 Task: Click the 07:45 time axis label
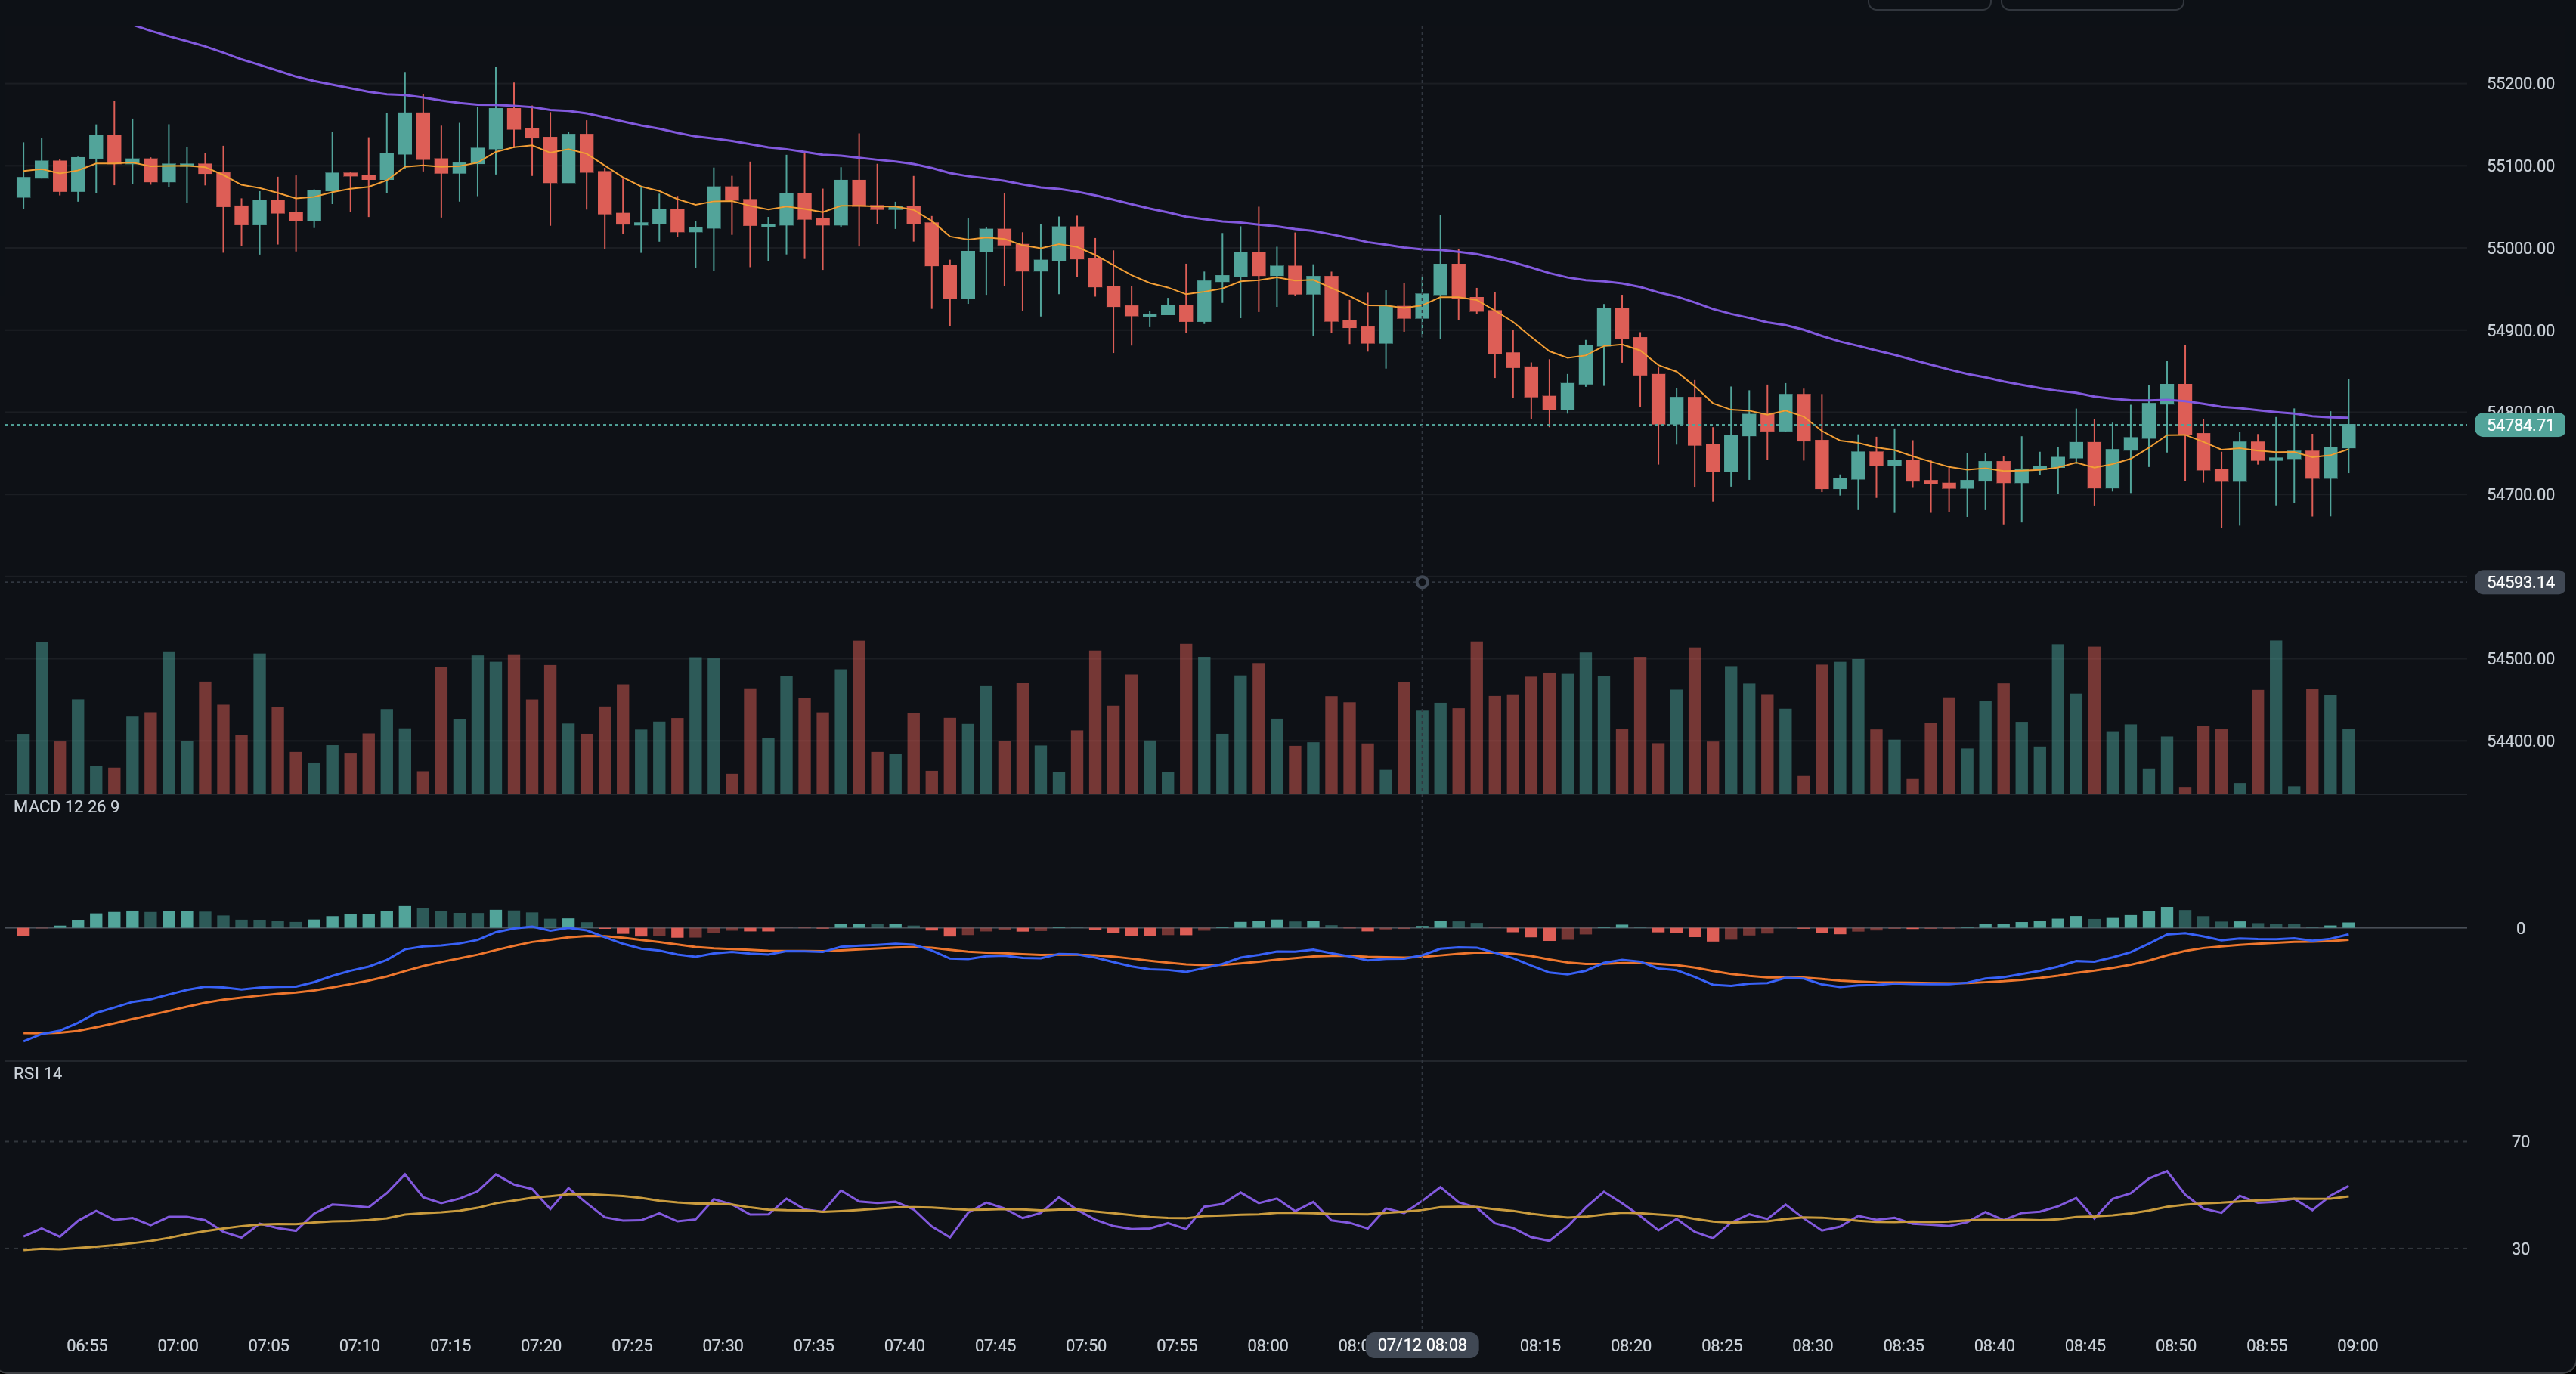point(996,1345)
